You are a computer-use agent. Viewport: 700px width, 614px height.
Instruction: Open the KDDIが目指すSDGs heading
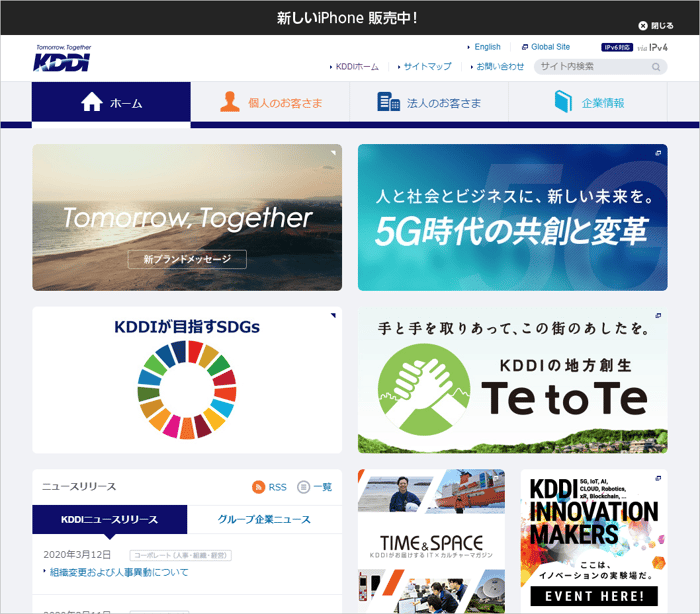187,327
